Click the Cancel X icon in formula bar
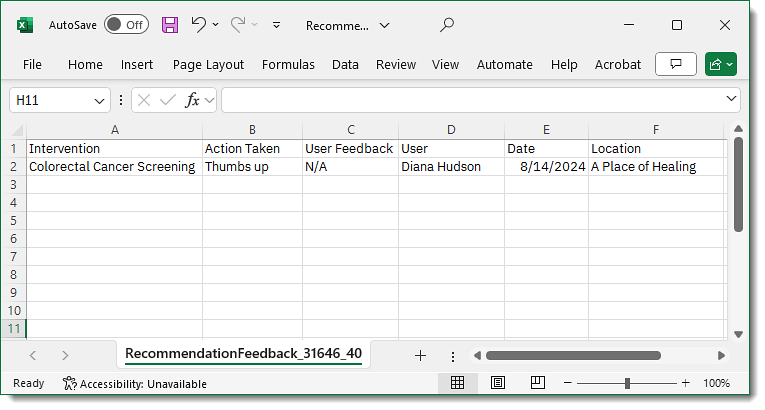765x410 pixels. (143, 101)
